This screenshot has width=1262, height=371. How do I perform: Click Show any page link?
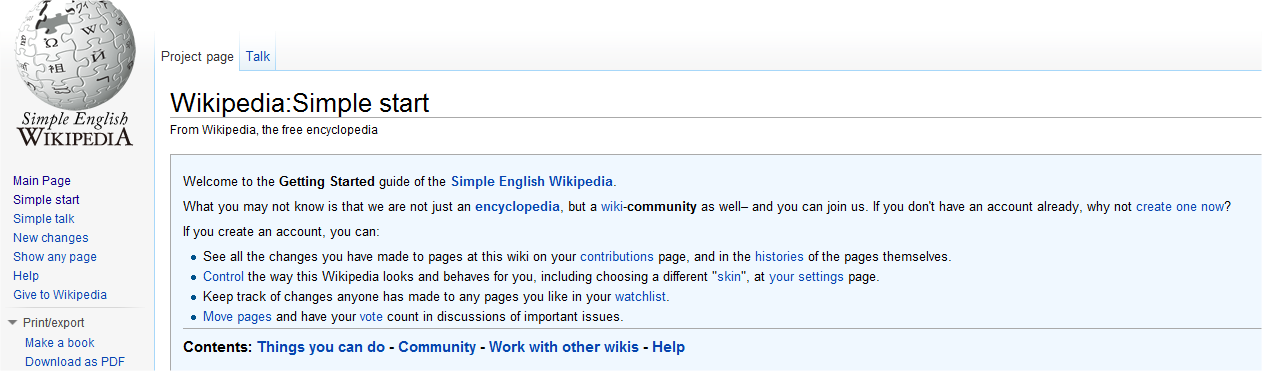click(55, 257)
